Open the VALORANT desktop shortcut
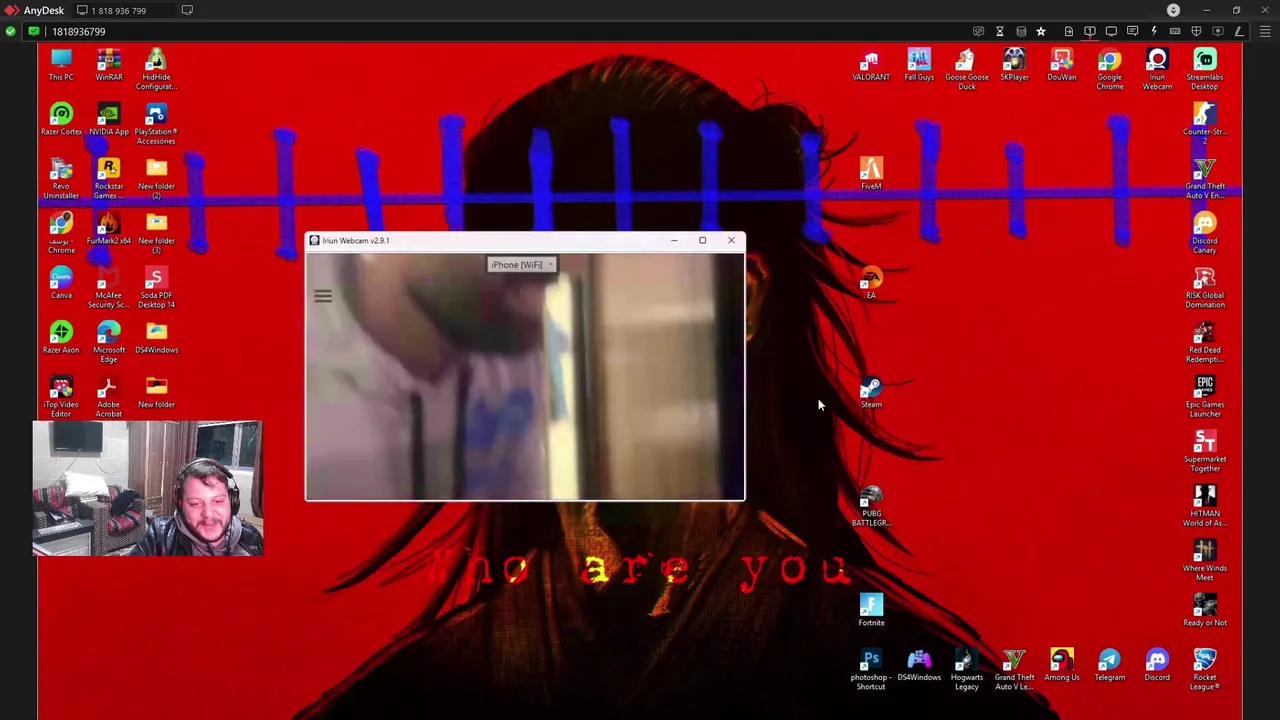The width and height of the screenshot is (1280, 720). point(871,65)
